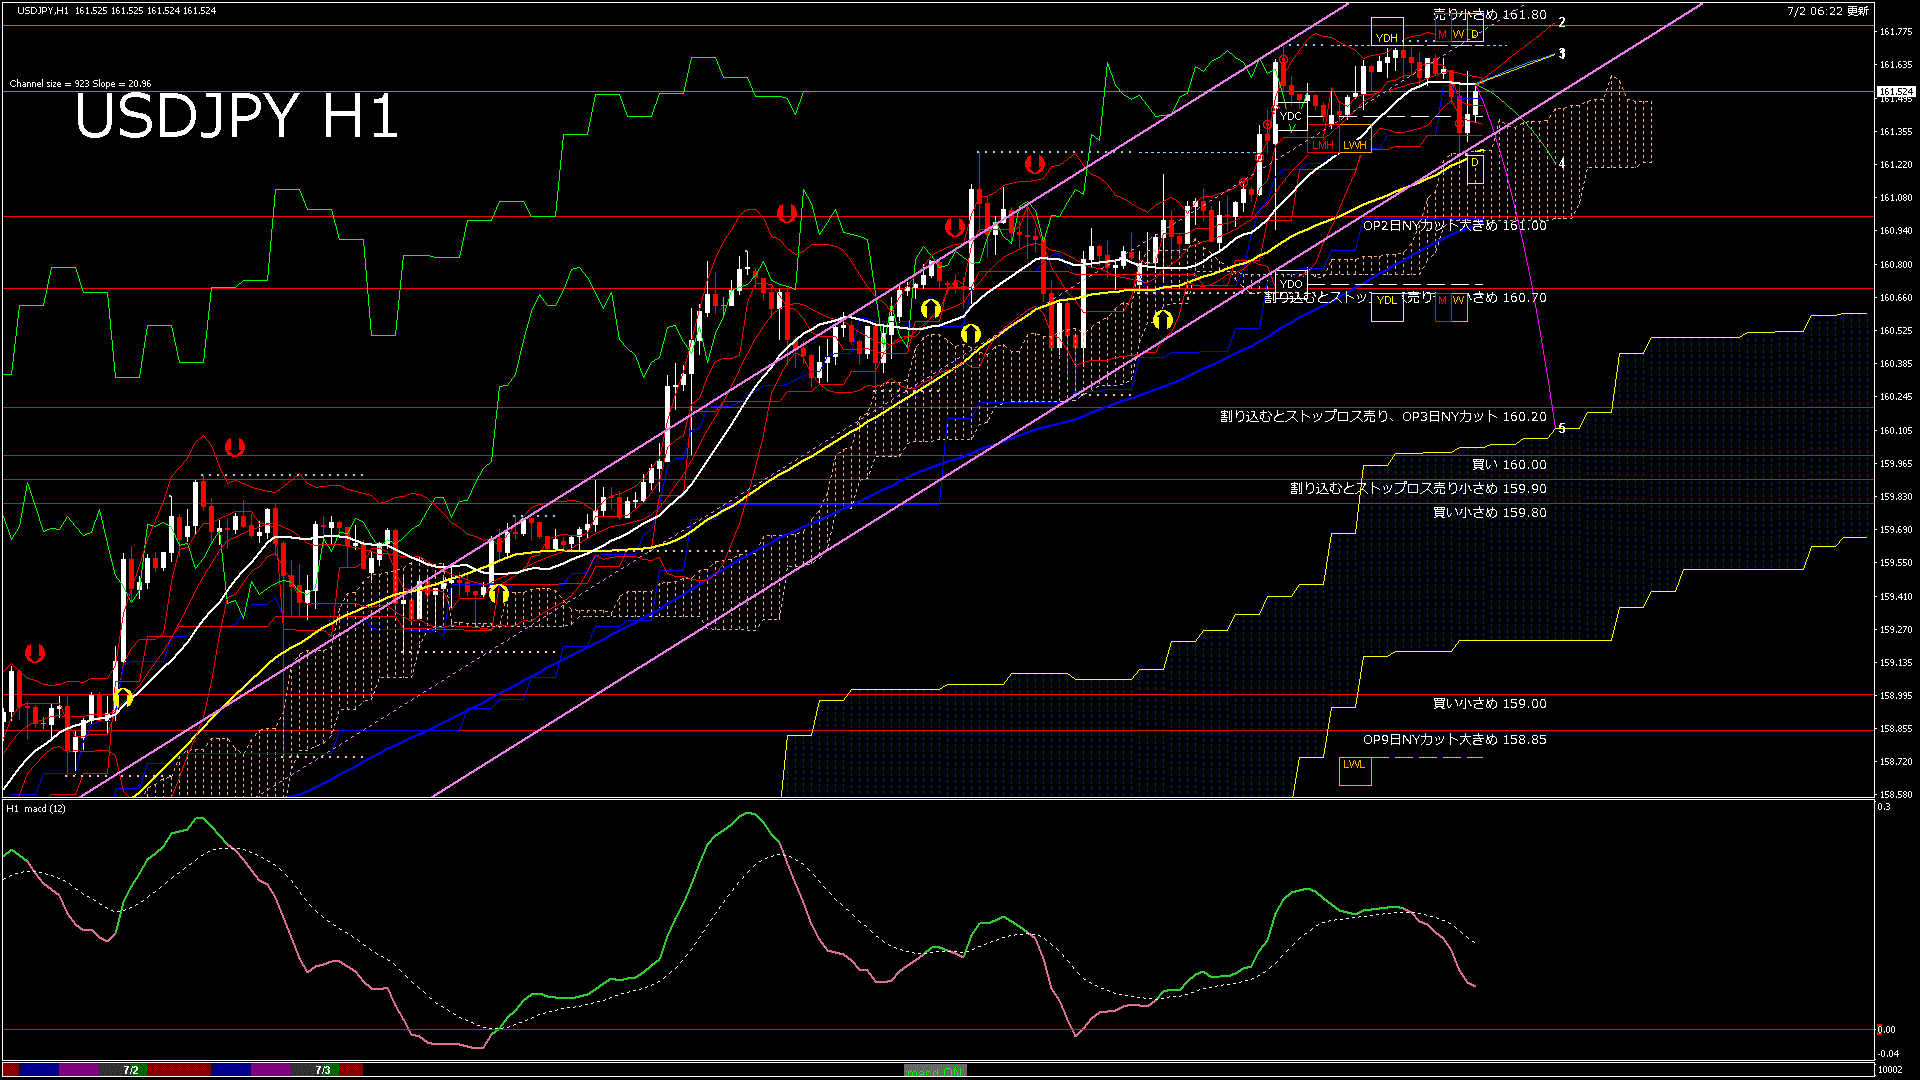Viewport: 1920px width, 1080px height.
Task: Click wave projection number 5 endpoint
Action: click(x=1561, y=428)
